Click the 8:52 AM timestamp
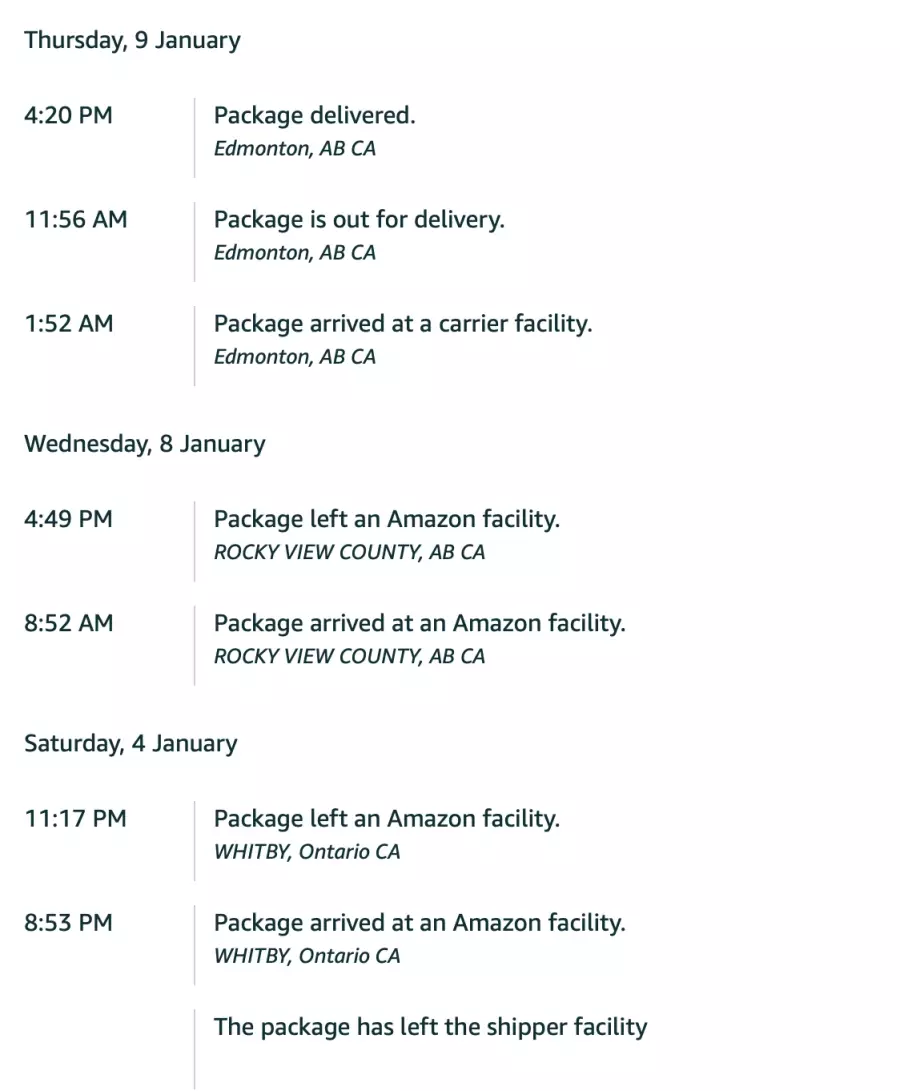The width and height of the screenshot is (900, 1091). point(68,624)
